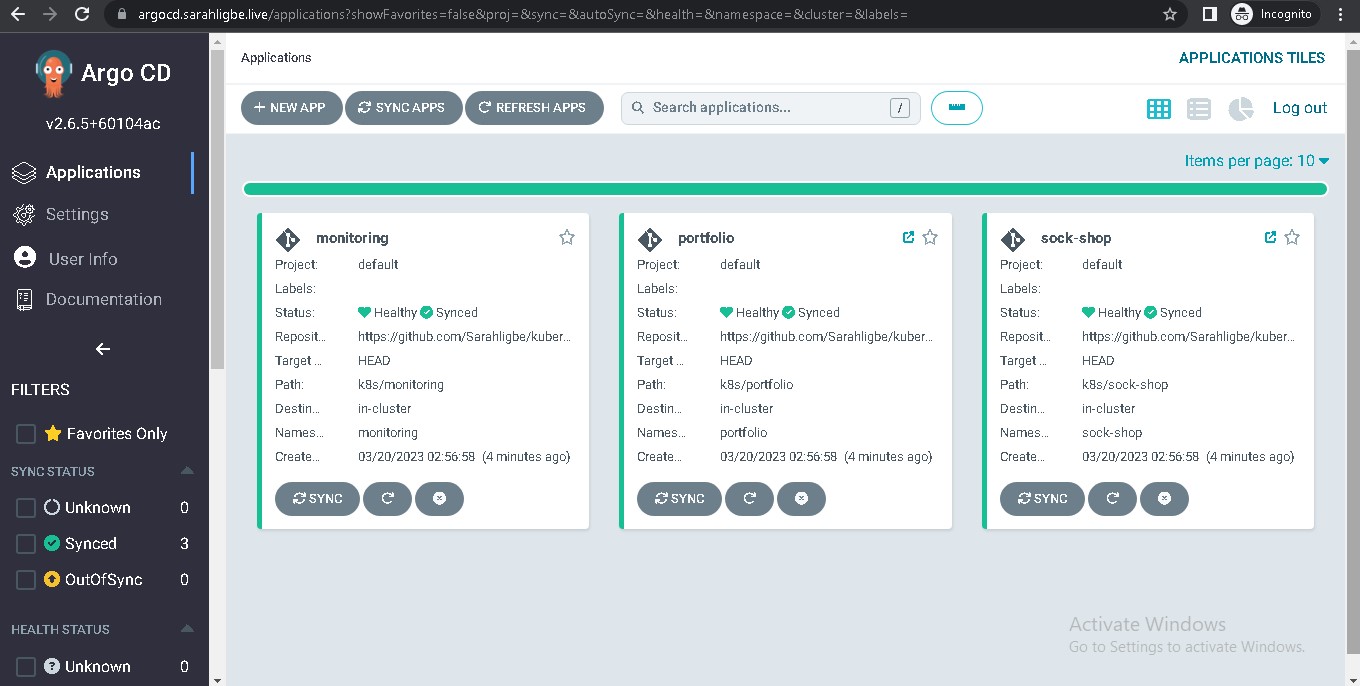The image size is (1360, 686).
Task: Click the version v2.6.5+60104ac text
Action: (x=103, y=124)
